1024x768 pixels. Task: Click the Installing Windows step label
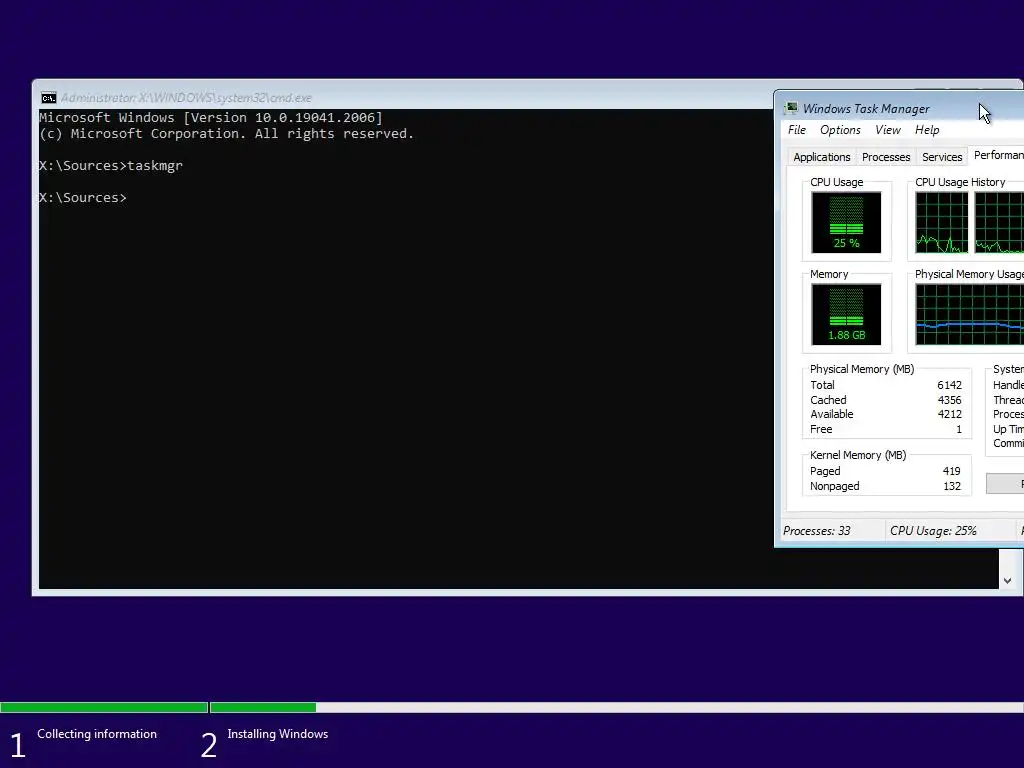pyautogui.click(x=278, y=734)
